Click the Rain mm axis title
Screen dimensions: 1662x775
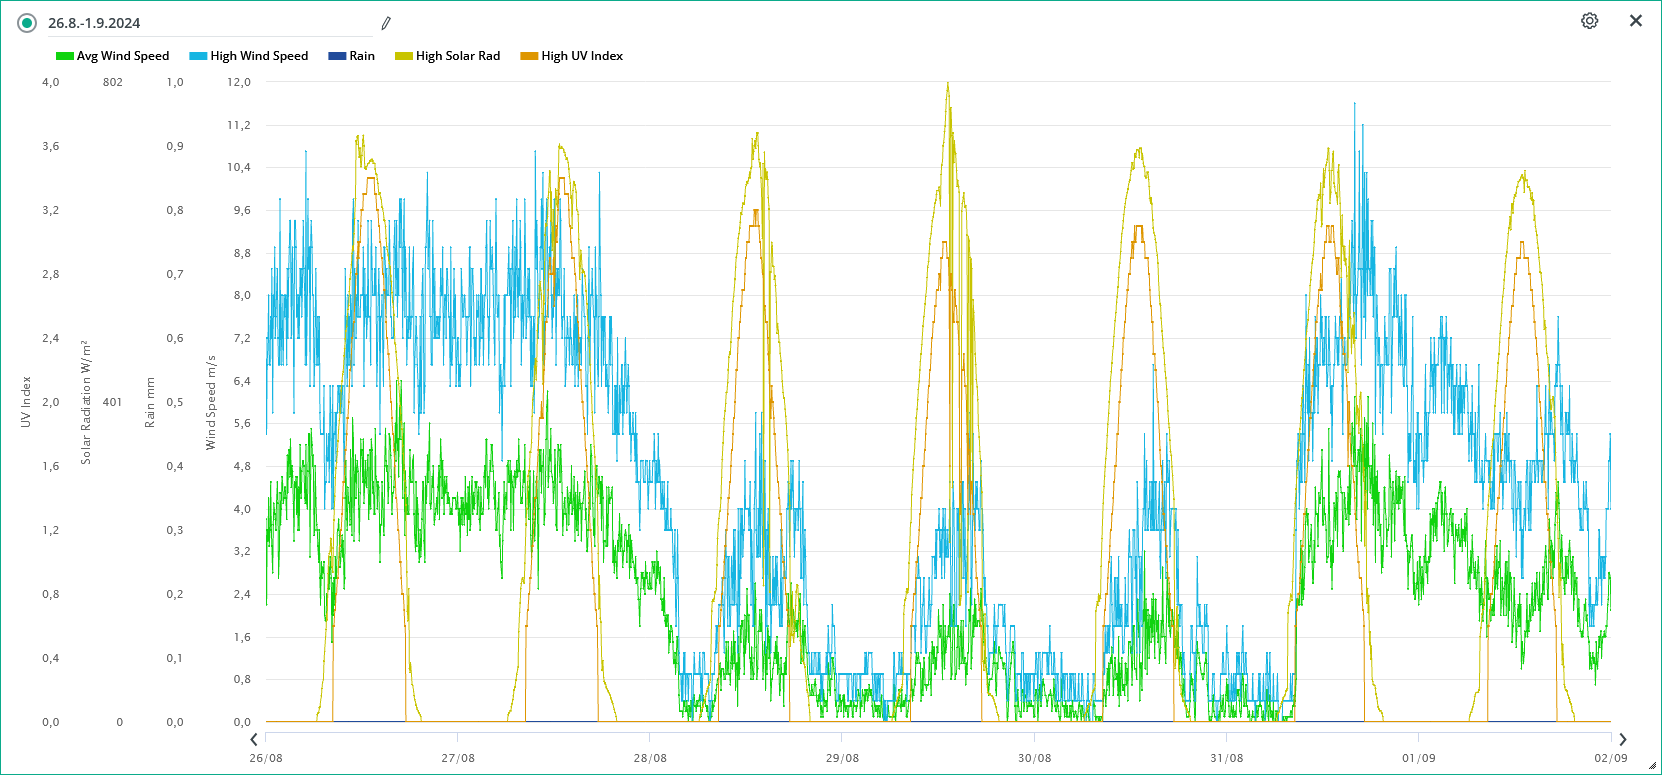tap(150, 402)
